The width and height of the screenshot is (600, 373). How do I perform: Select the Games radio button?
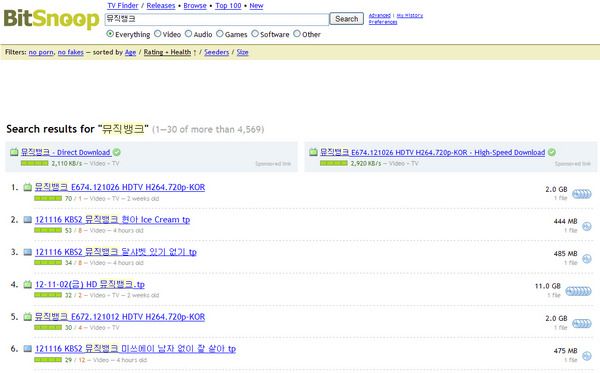coord(220,34)
